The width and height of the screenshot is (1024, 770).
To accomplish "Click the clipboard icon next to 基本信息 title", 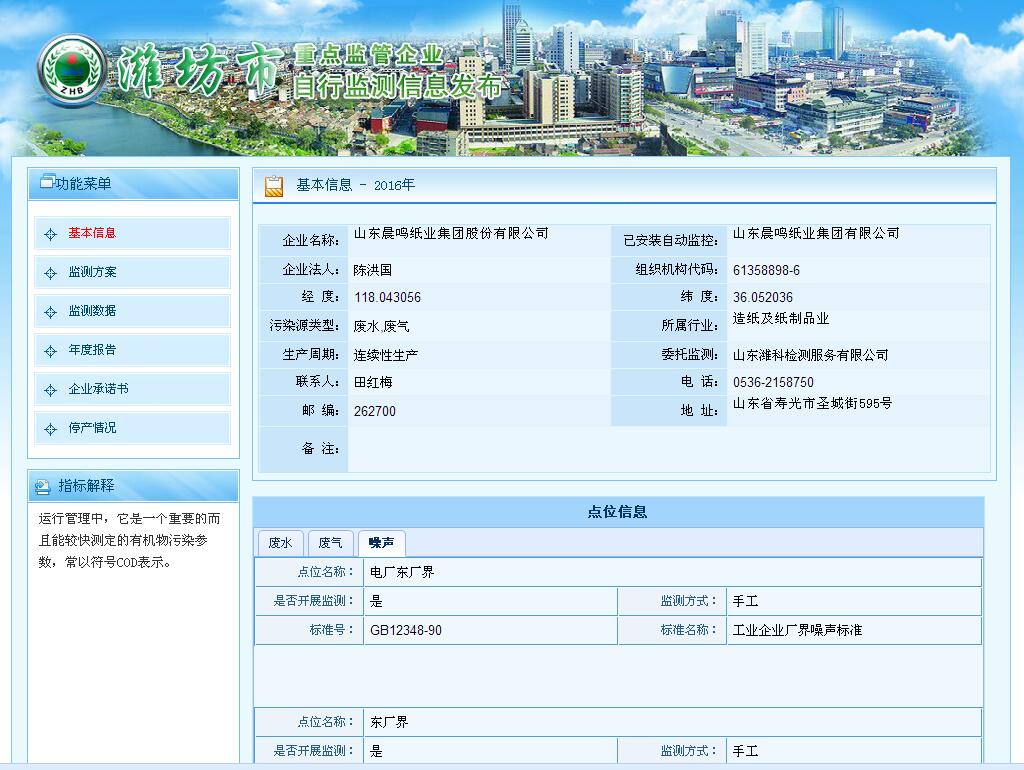I will point(274,186).
